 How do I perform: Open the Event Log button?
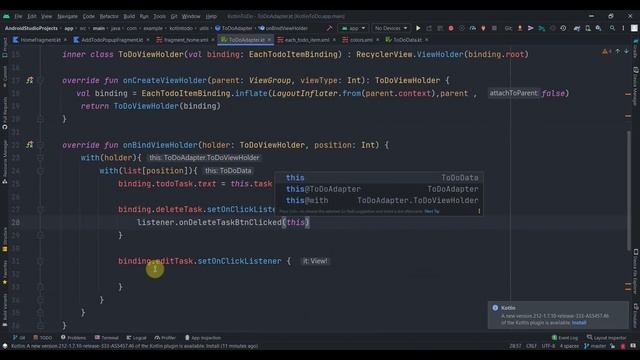tap(565, 338)
